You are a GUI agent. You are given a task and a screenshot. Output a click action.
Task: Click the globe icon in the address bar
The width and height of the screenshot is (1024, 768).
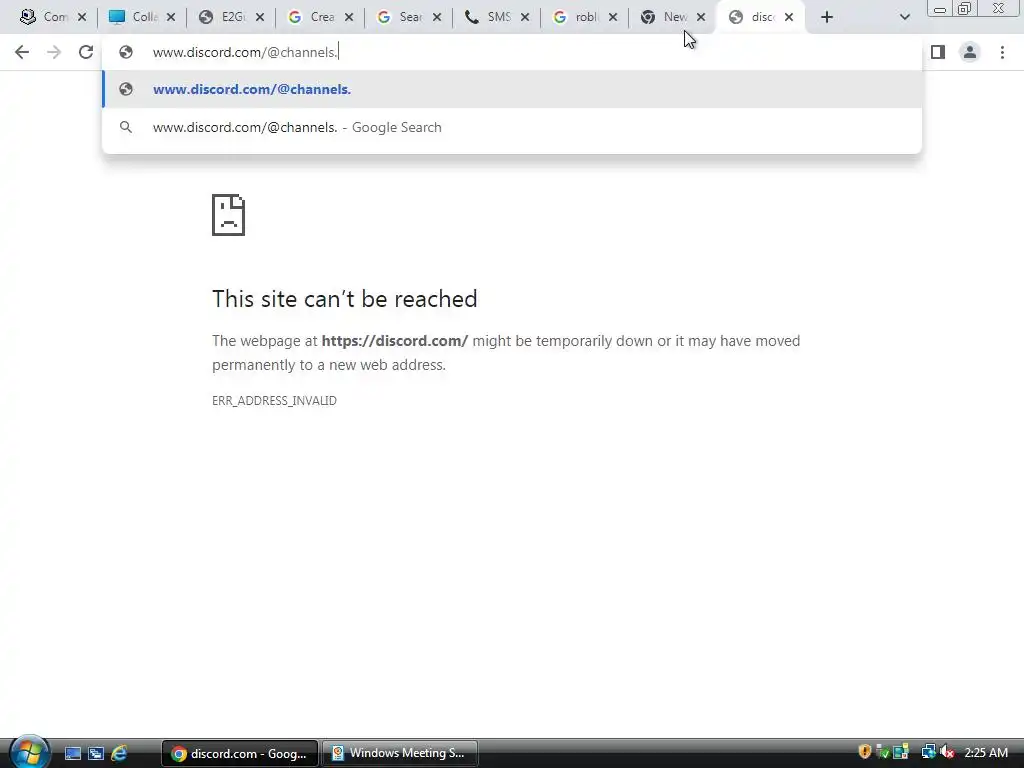coord(126,52)
